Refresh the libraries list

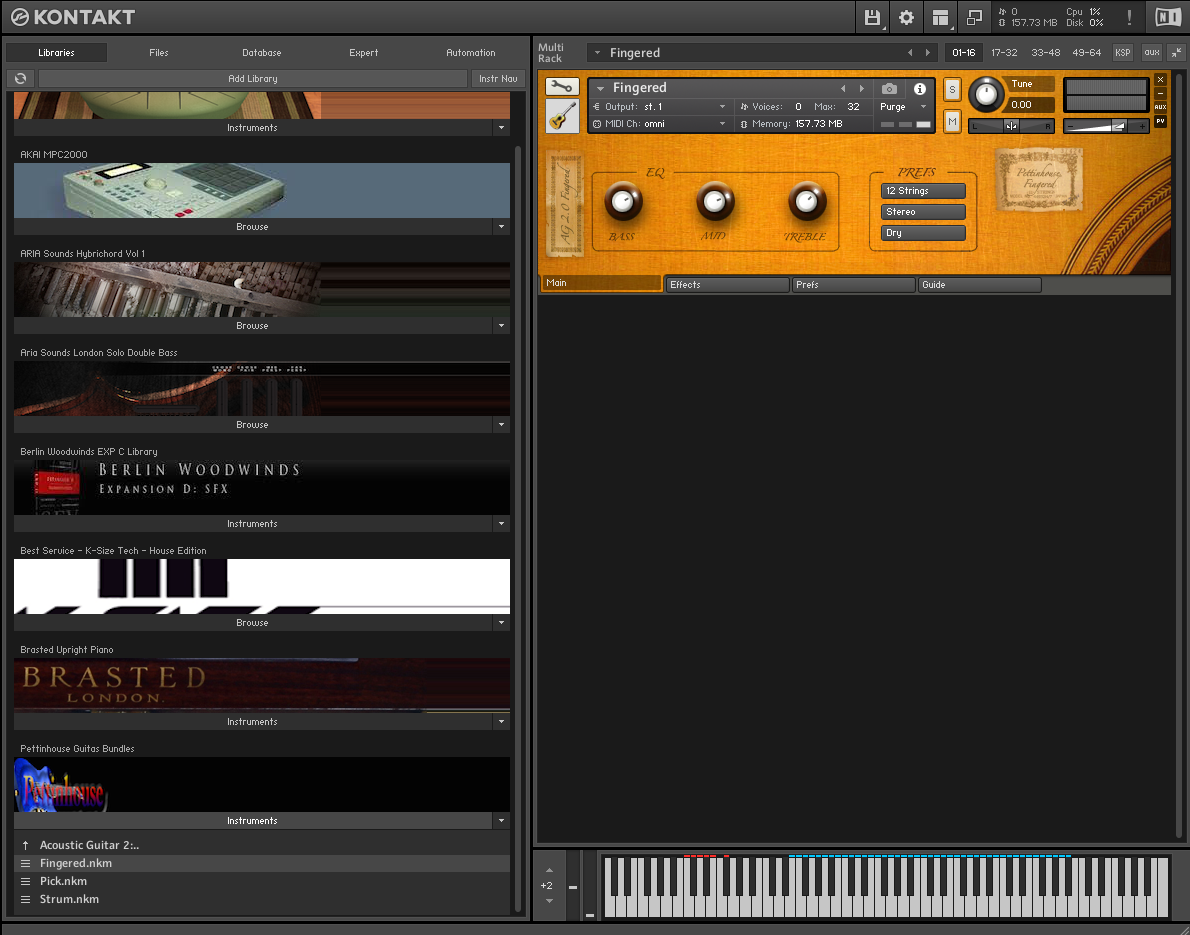pyautogui.click(x=20, y=78)
